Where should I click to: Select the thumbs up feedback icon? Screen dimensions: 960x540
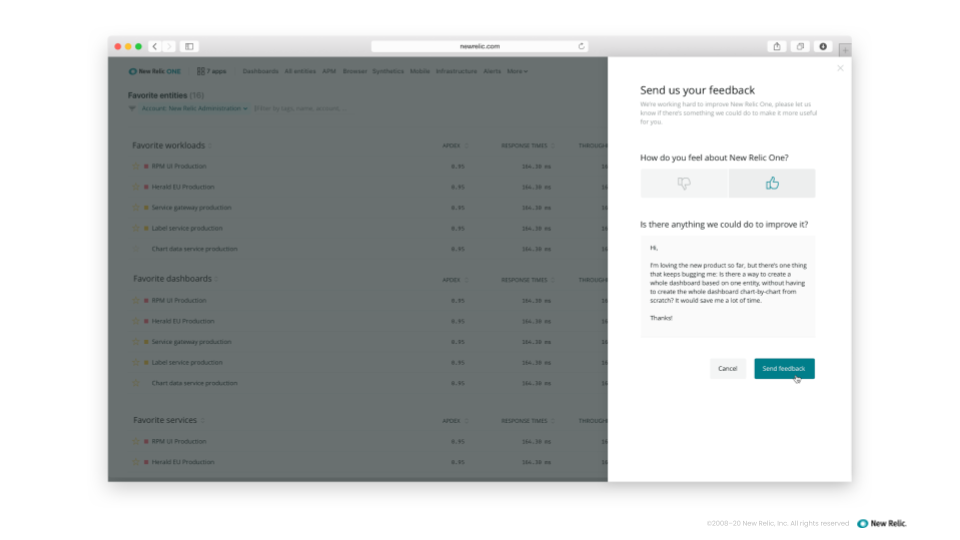[772, 183]
